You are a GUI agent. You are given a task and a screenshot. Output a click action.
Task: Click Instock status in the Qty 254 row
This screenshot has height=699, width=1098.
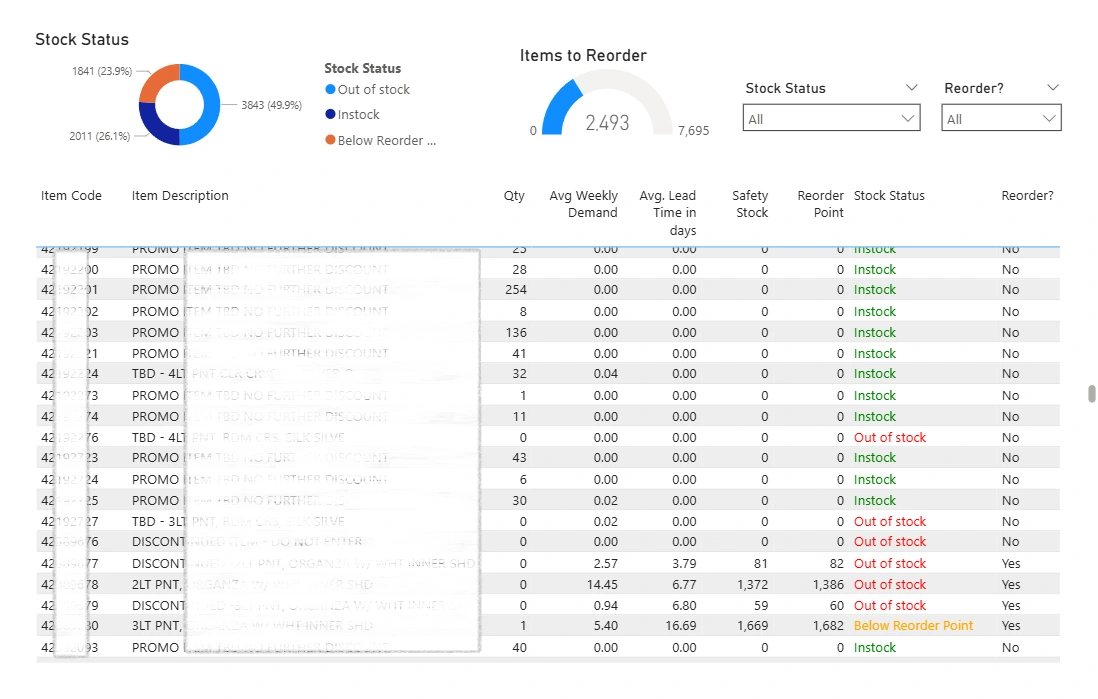875,289
